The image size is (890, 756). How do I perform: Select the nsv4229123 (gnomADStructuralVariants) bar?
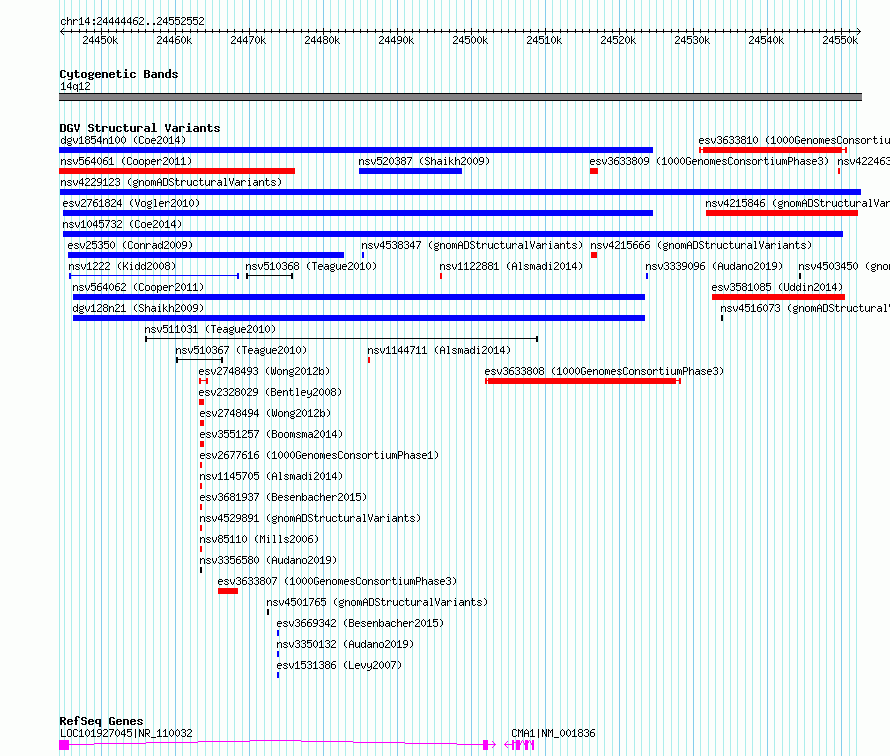coord(460,192)
